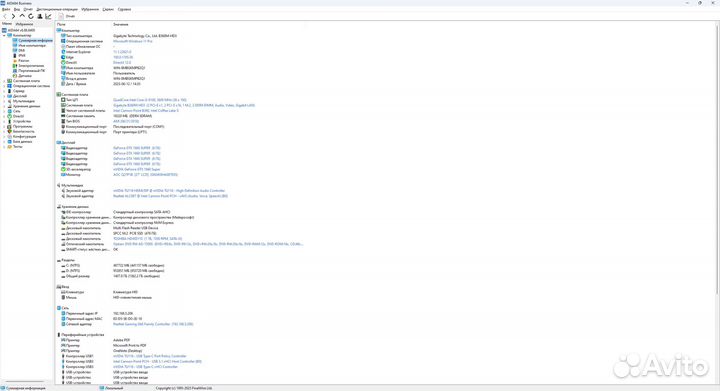This screenshot has height=391, width=720.
Task: Open the Электропитание tree icon
Action: (x=15, y=66)
